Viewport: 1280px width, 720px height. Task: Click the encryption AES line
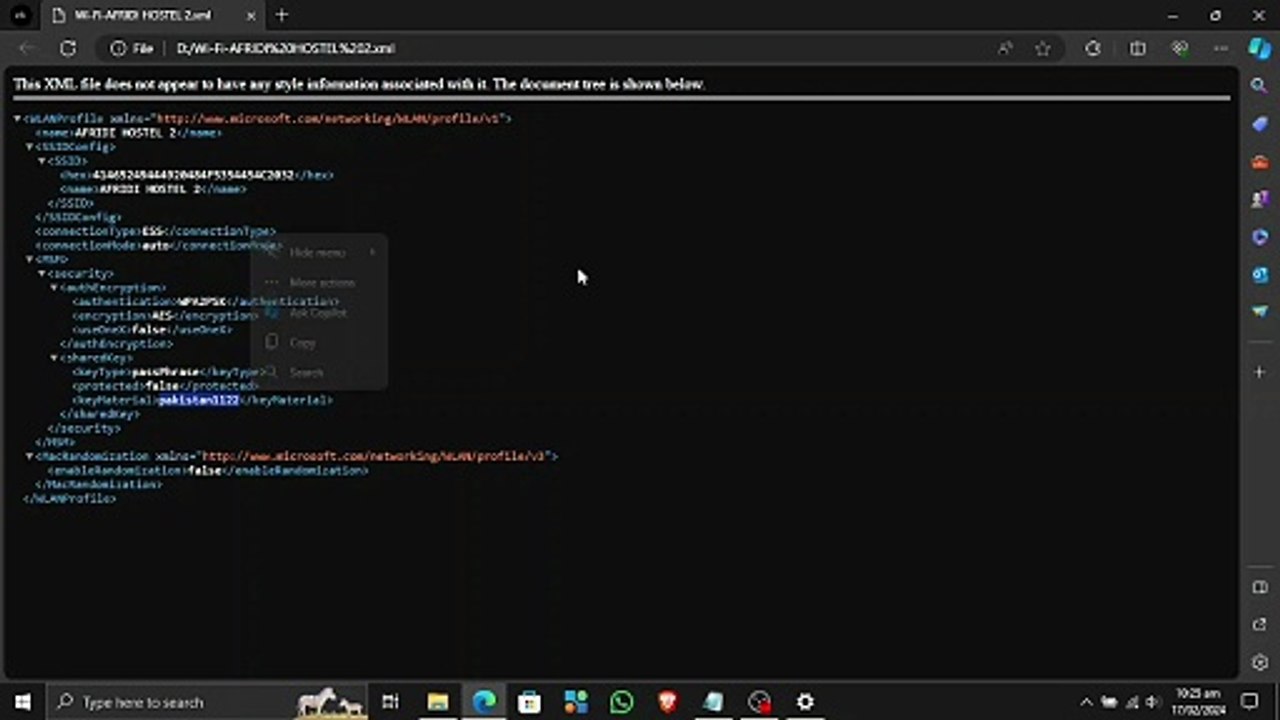point(165,315)
